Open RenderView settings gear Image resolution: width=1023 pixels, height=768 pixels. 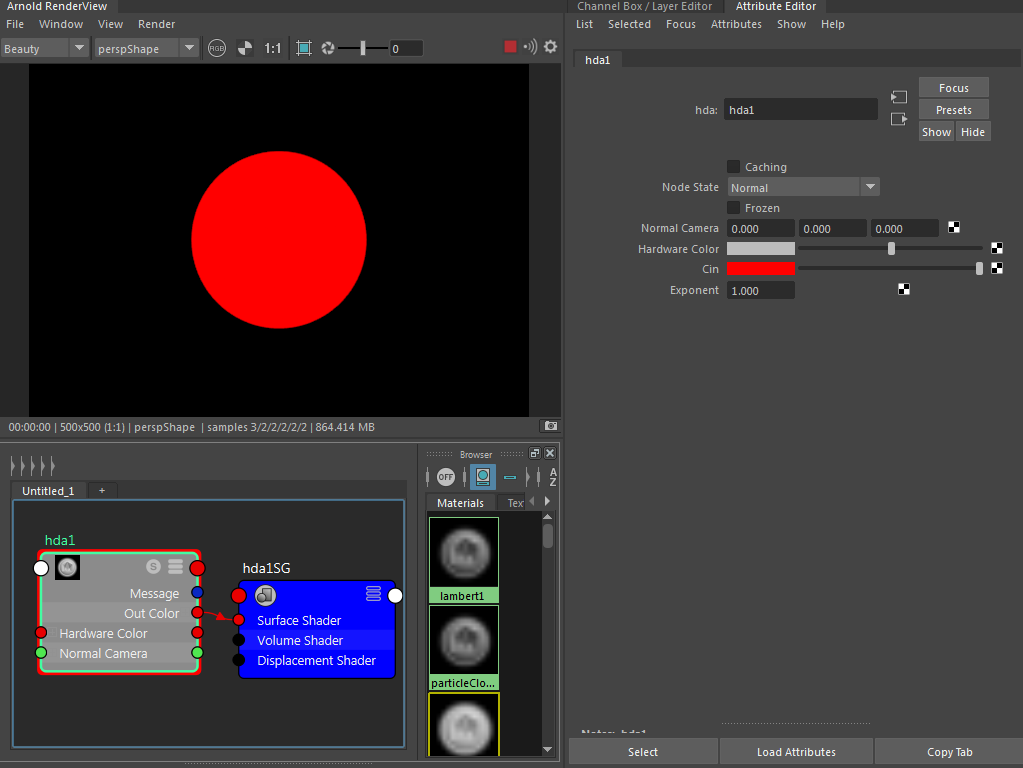pyautogui.click(x=550, y=47)
